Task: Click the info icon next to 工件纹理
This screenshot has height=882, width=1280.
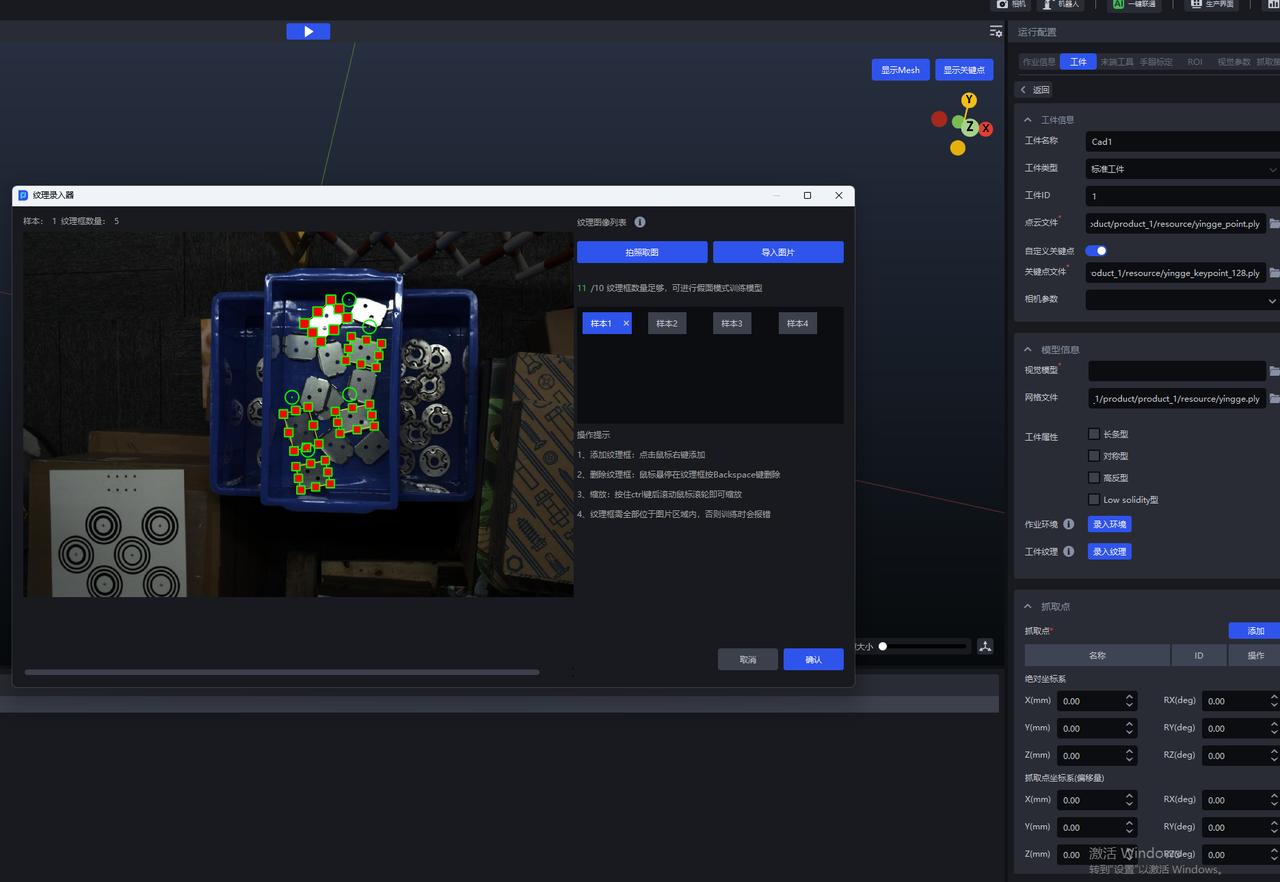Action: coord(1068,552)
